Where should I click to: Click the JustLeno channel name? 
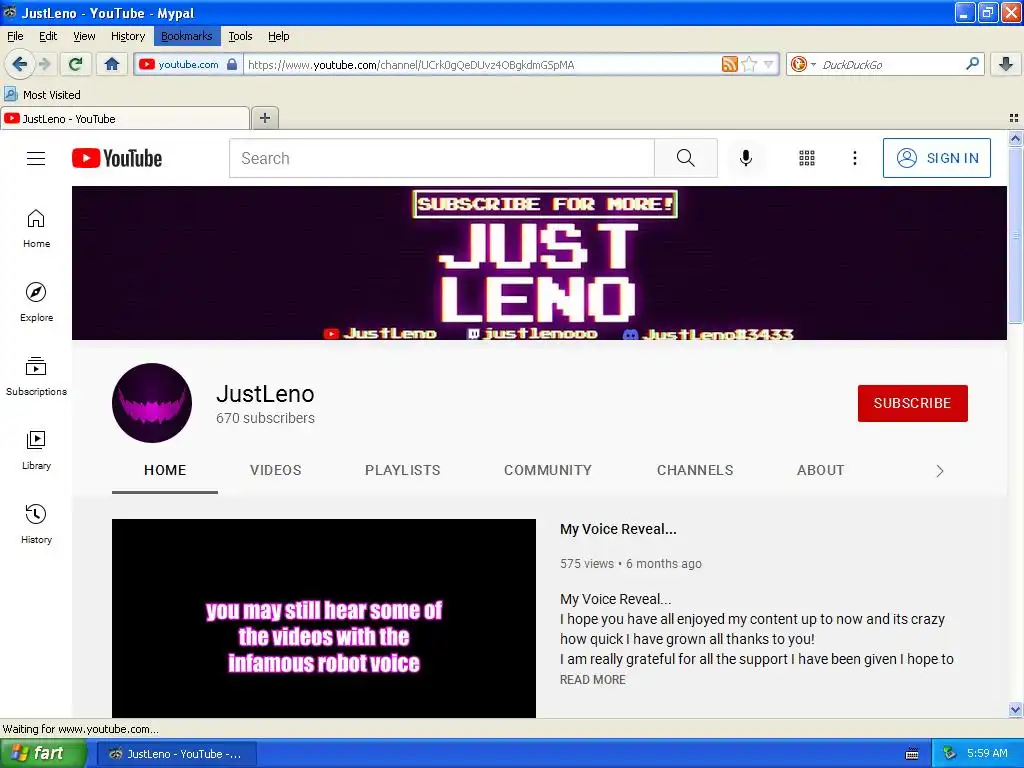[265, 394]
